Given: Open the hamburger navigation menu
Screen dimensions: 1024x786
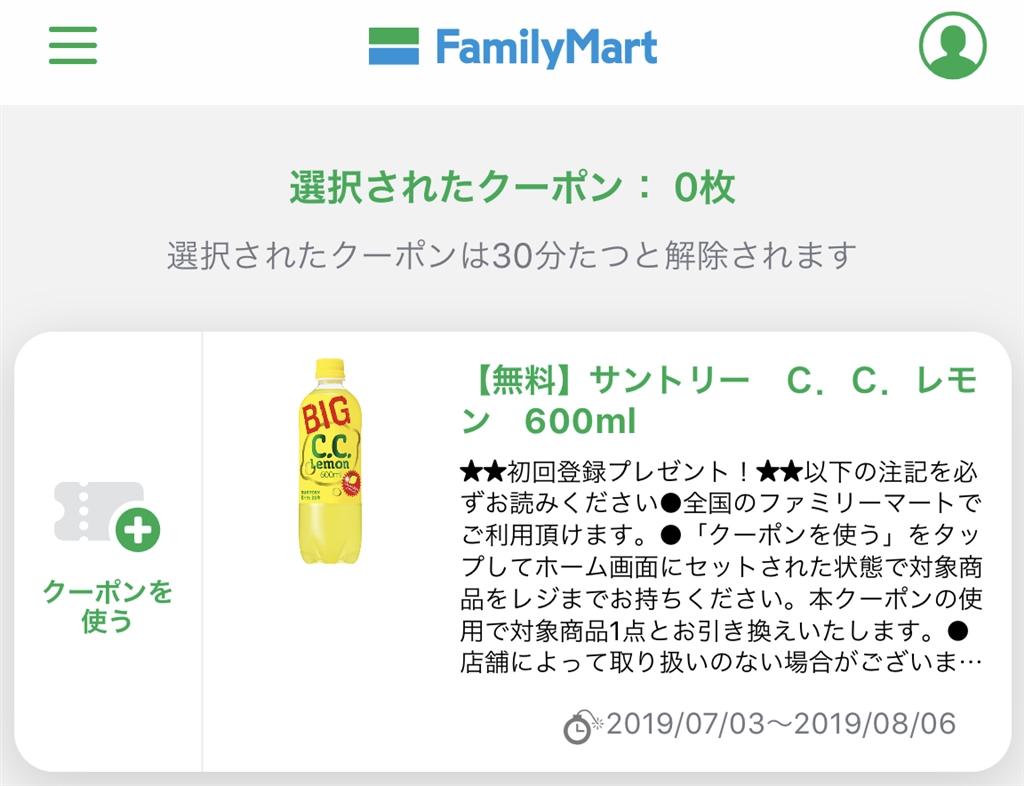Looking at the screenshot, I should tap(73, 45).
